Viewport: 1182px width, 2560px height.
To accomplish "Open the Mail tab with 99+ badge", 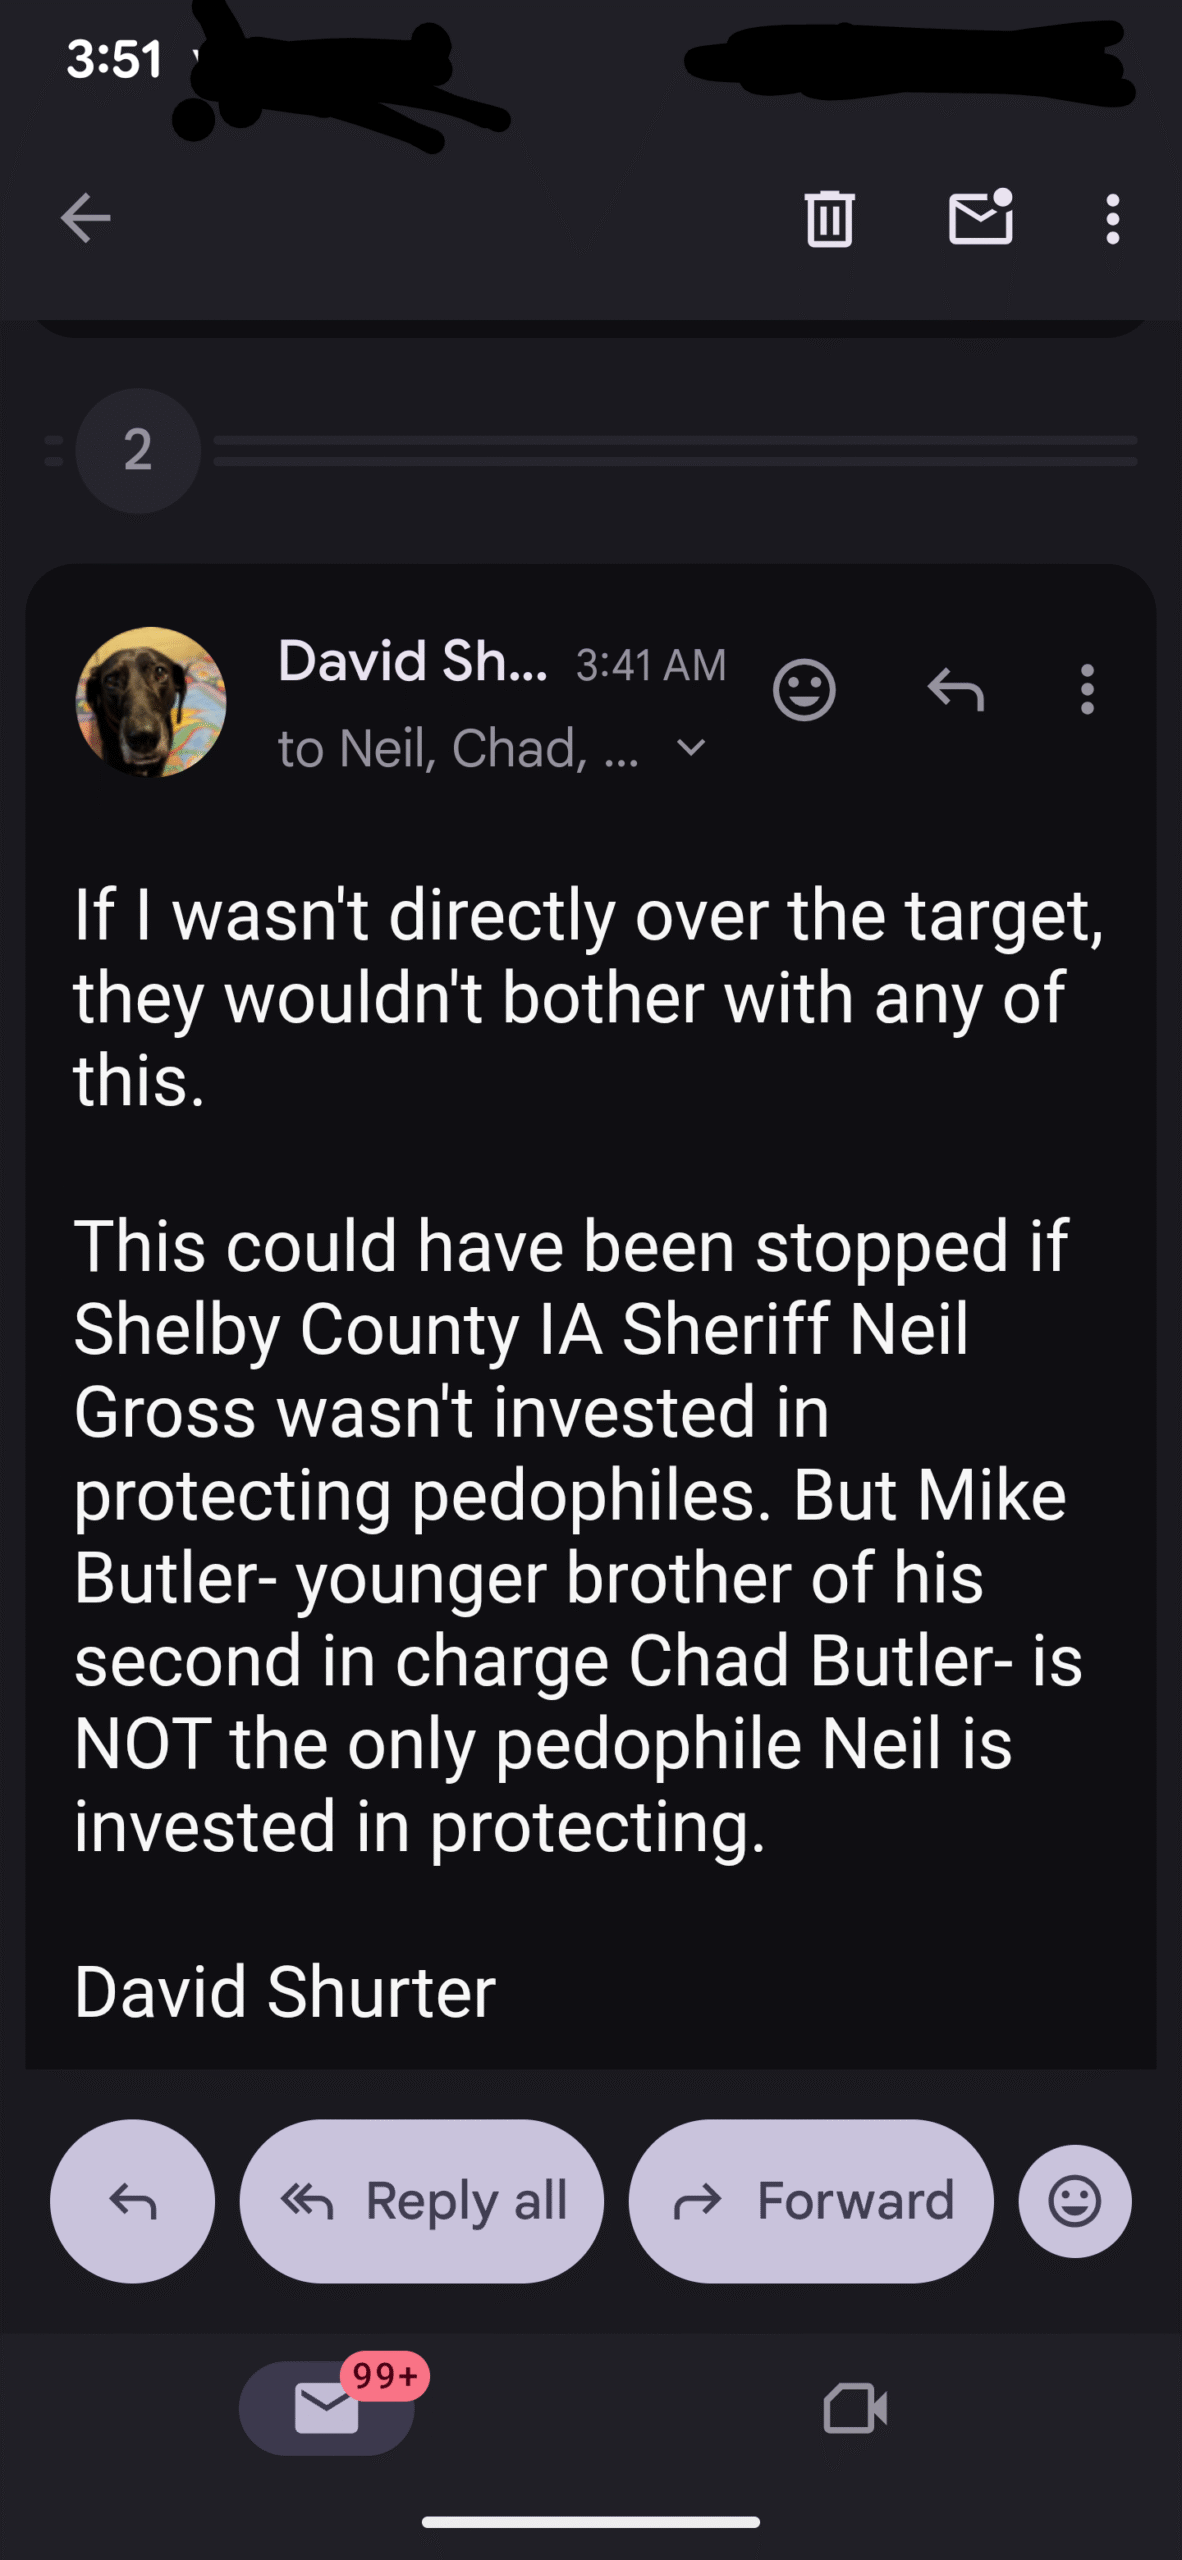I will point(327,2407).
